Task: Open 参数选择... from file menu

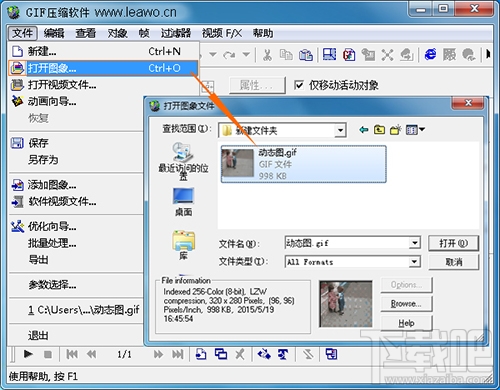Action: click(76, 285)
